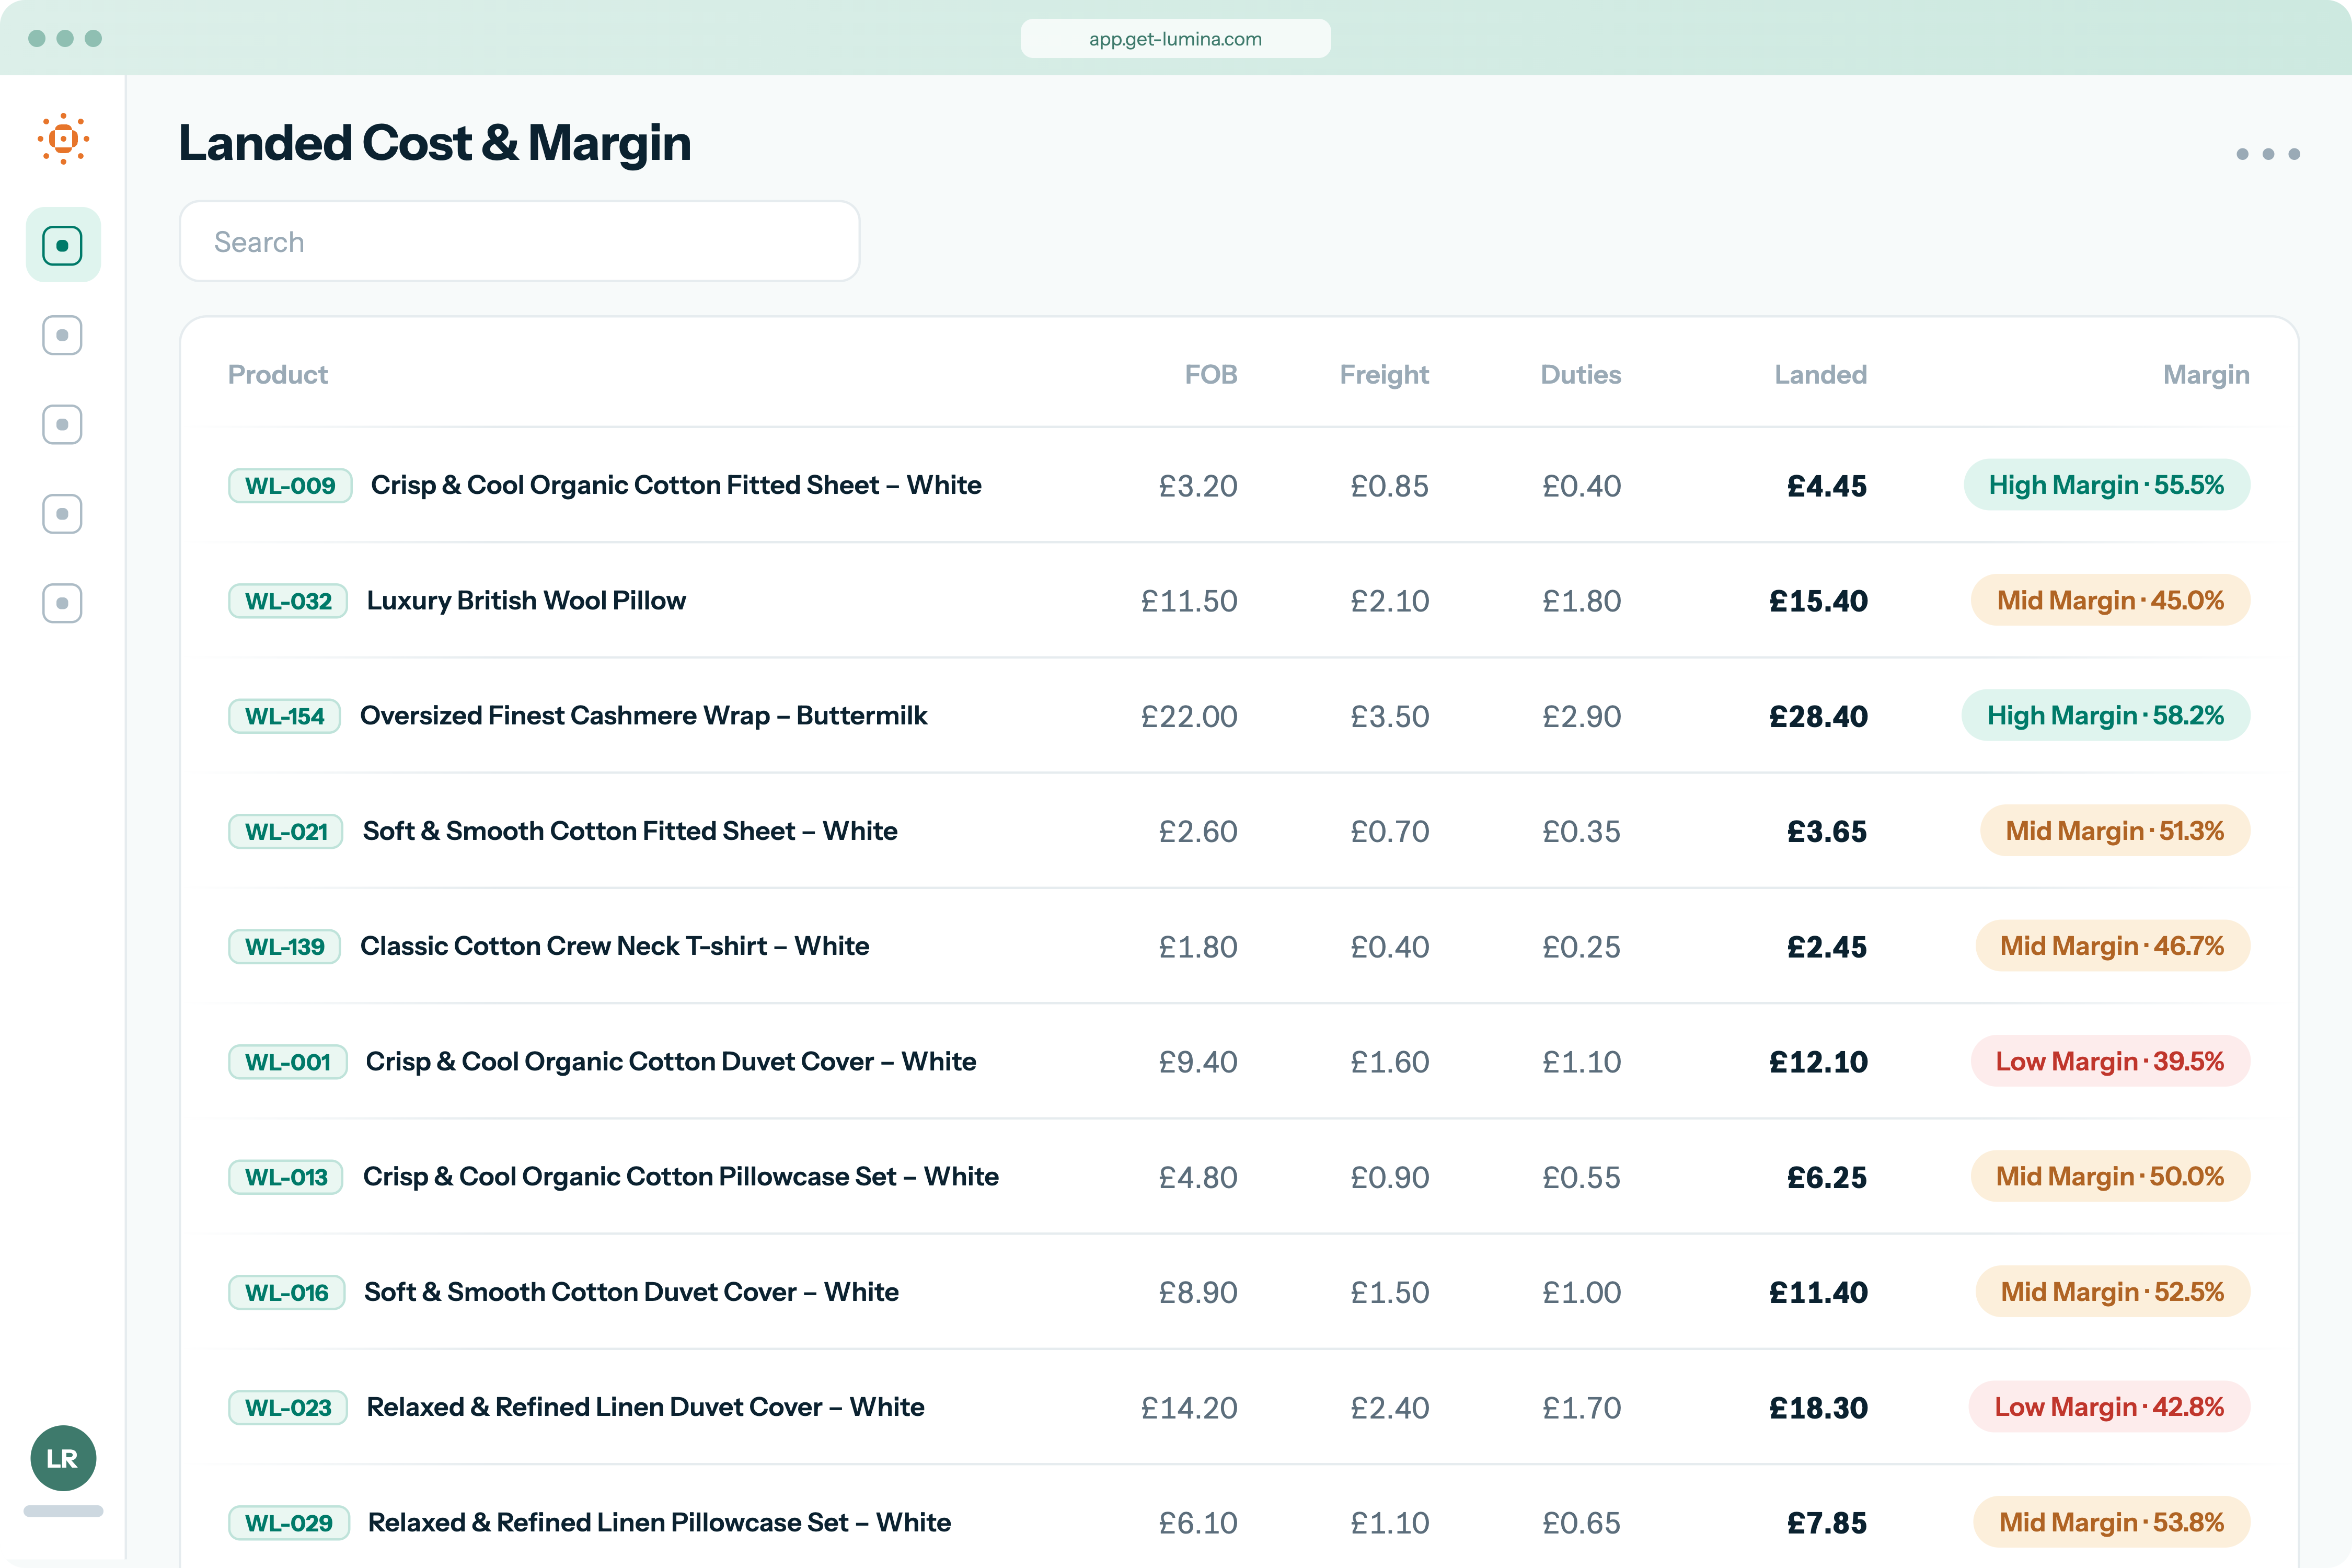
Task: Open the LR user avatar
Action: point(63,1458)
